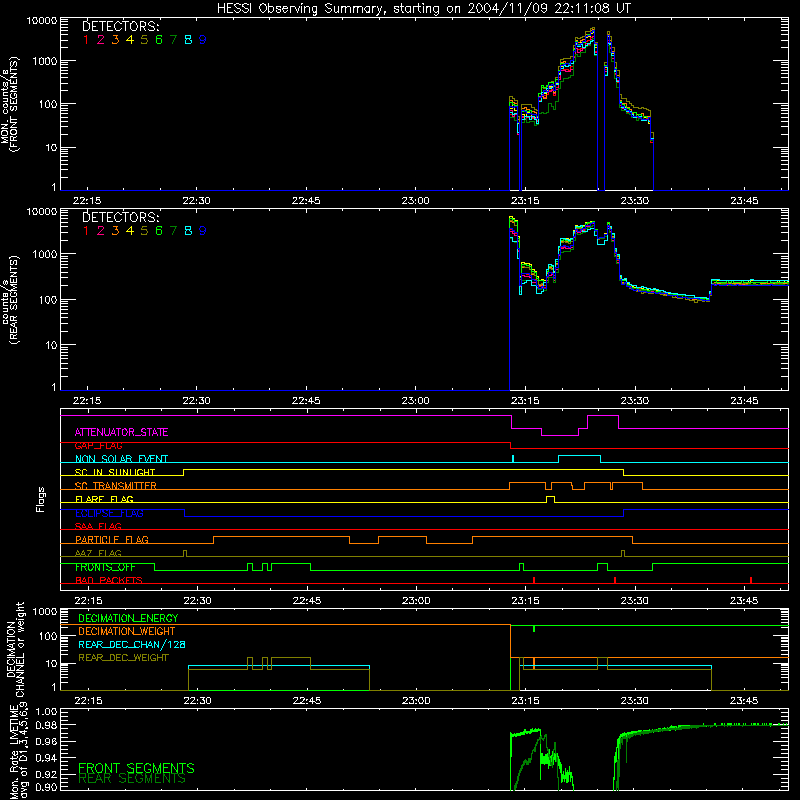800x800 pixels.
Task: Click cyan detector 8 in rear segments legend
Action: coord(188,231)
